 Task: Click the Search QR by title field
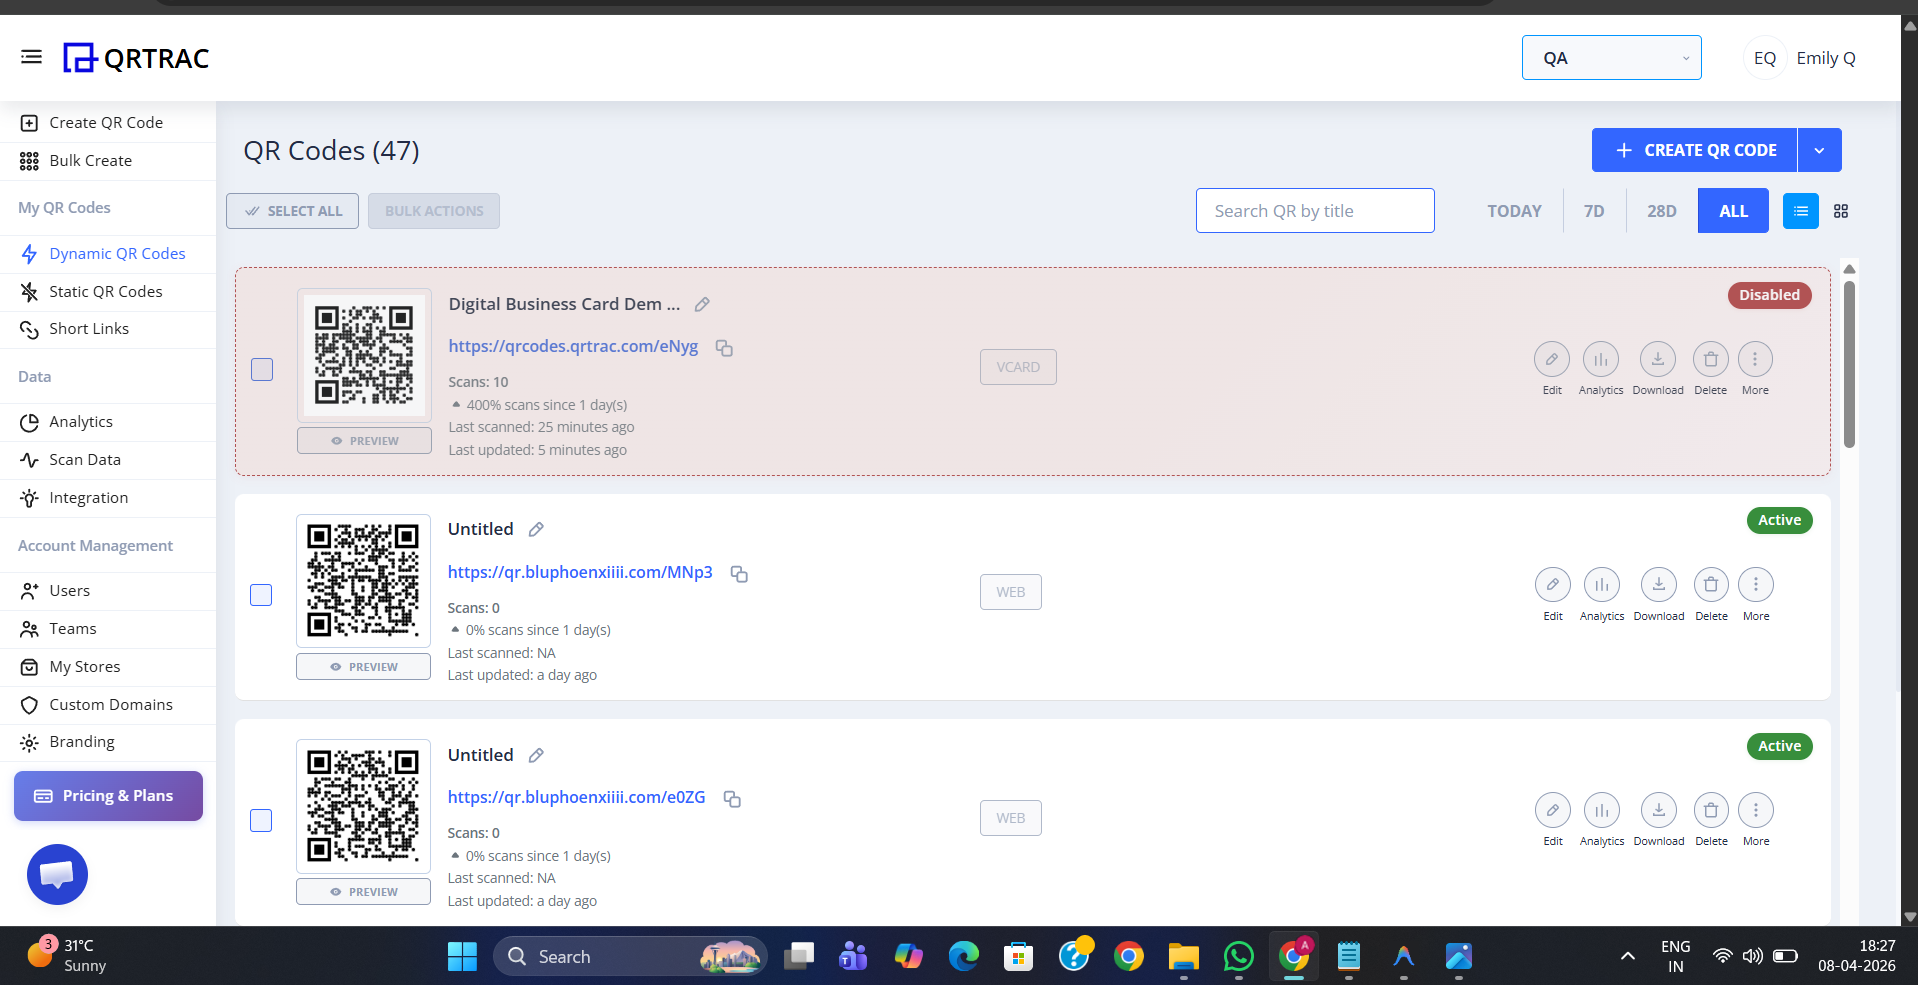[1314, 211]
